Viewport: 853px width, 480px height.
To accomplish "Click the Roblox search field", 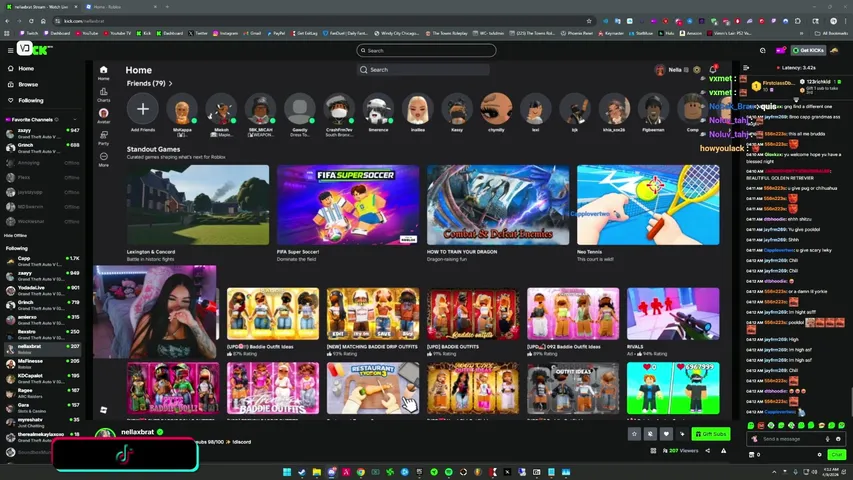I will click(423, 70).
